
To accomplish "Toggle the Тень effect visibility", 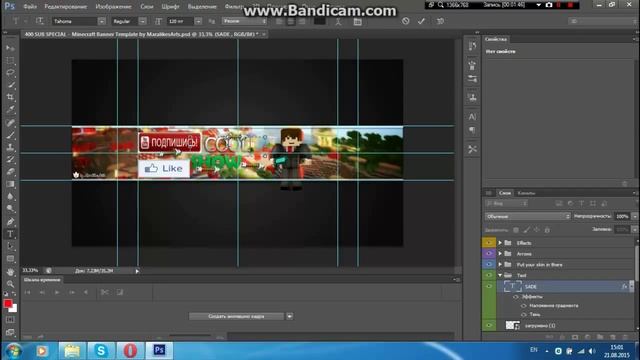I will coord(524,315).
